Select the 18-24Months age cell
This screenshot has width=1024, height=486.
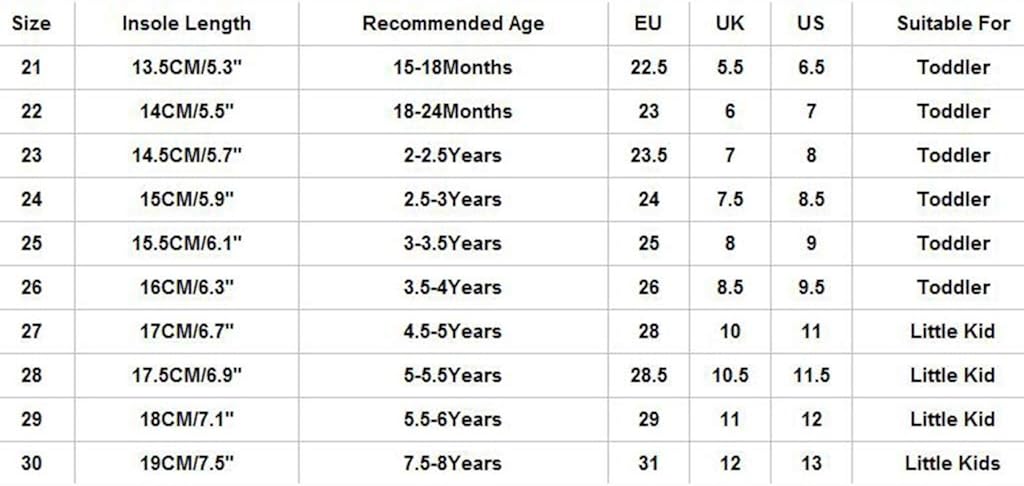coord(453,111)
